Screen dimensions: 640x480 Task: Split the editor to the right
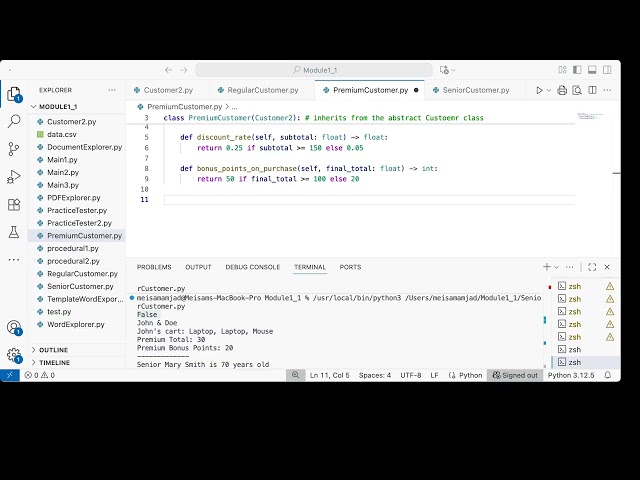[x=592, y=90]
